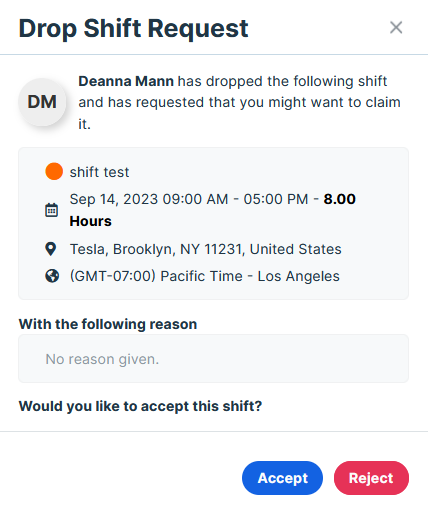Close the Drop Shift Request dialog
428x509 pixels.
click(x=396, y=27)
